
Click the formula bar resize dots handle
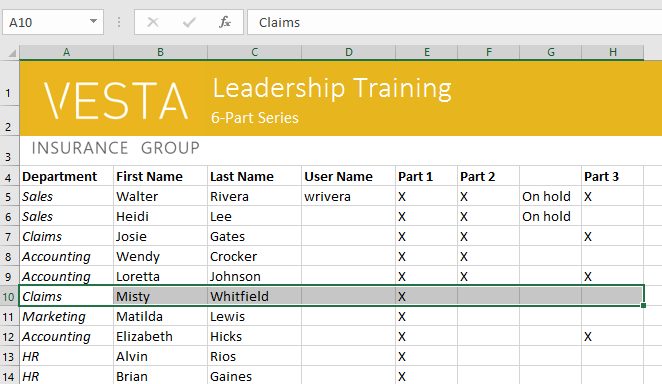coord(119,22)
